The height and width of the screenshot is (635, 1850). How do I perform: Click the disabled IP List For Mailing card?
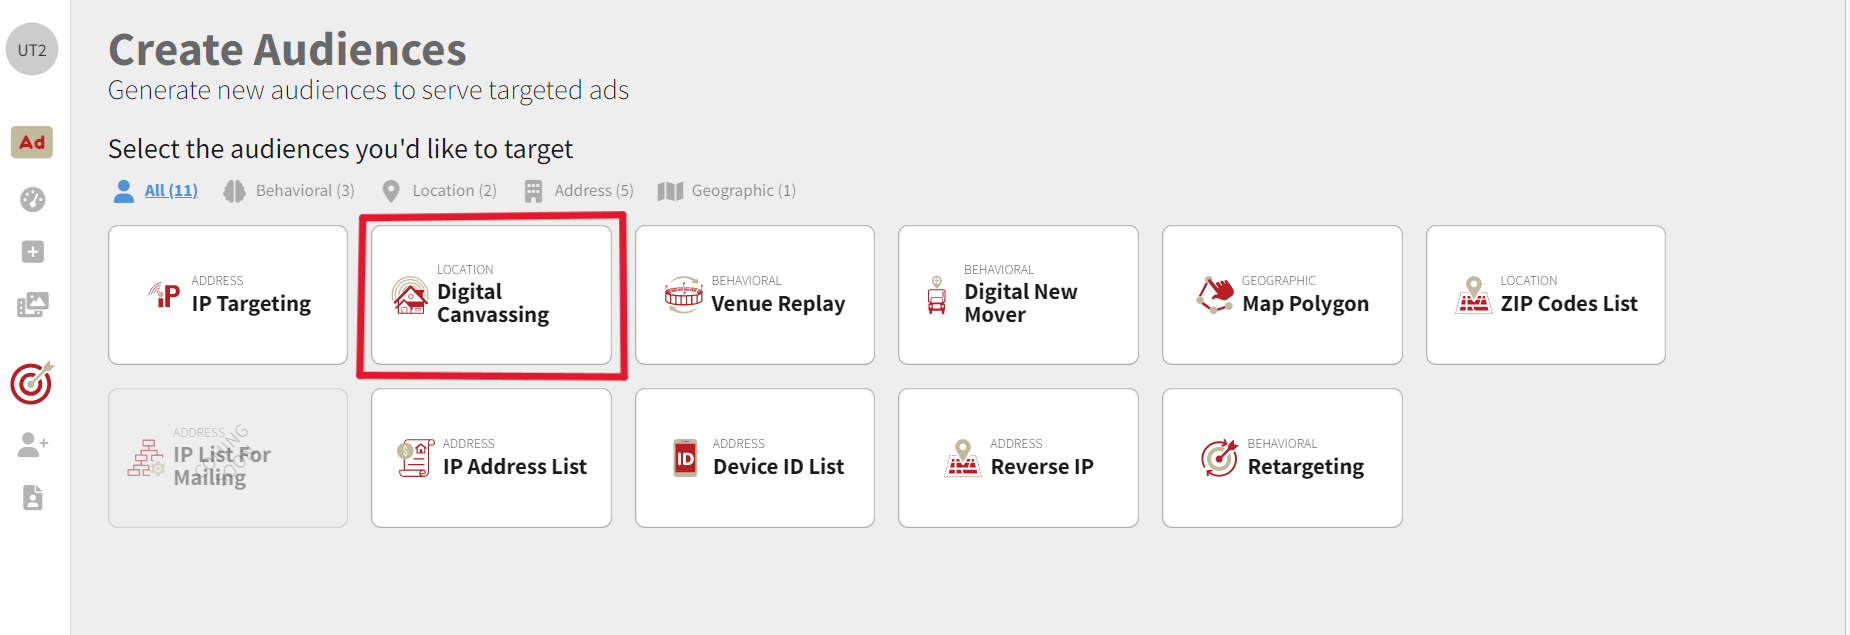(x=228, y=458)
